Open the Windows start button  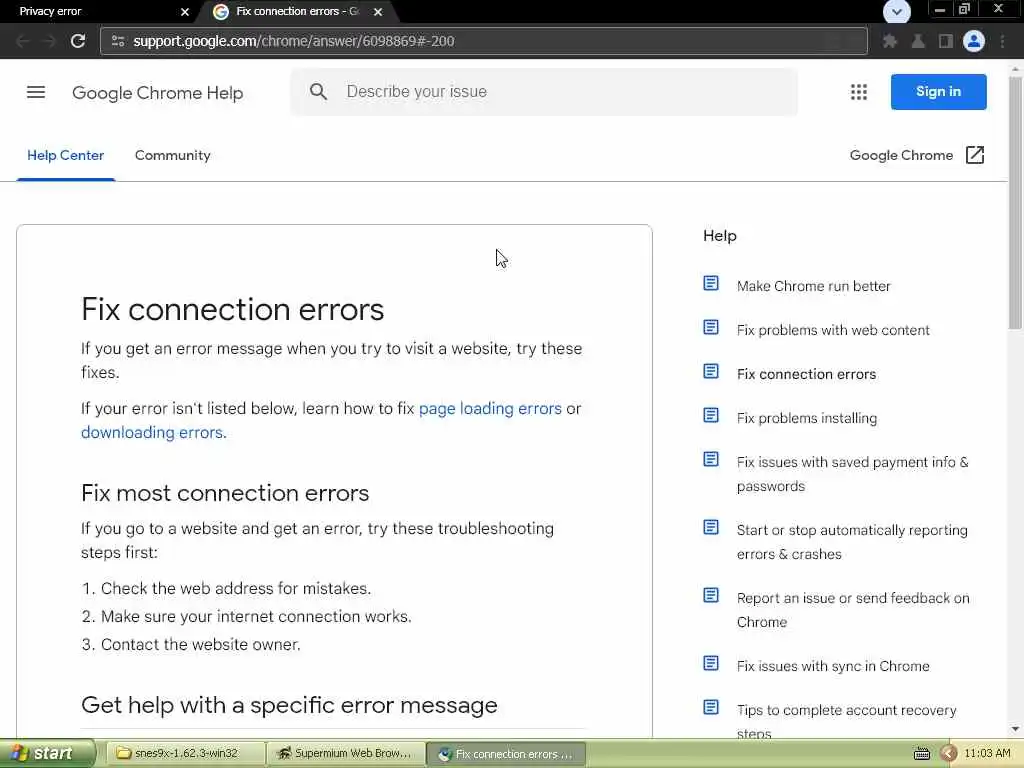pyautogui.click(x=48, y=754)
